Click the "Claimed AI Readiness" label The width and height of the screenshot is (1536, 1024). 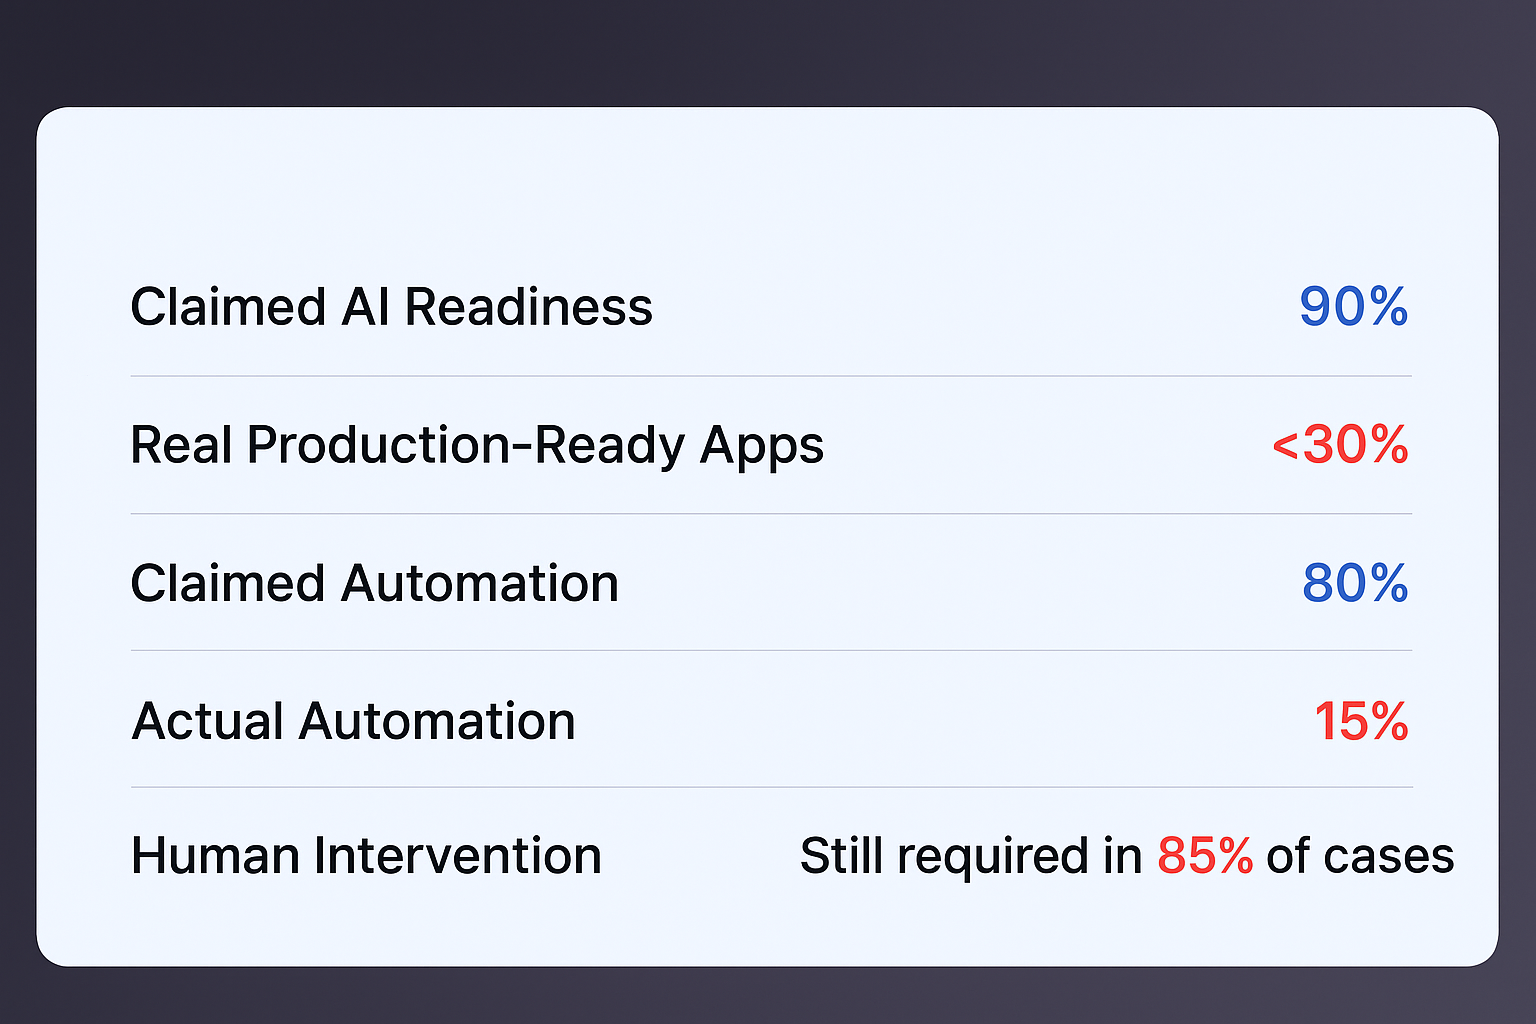tap(391, 307)
